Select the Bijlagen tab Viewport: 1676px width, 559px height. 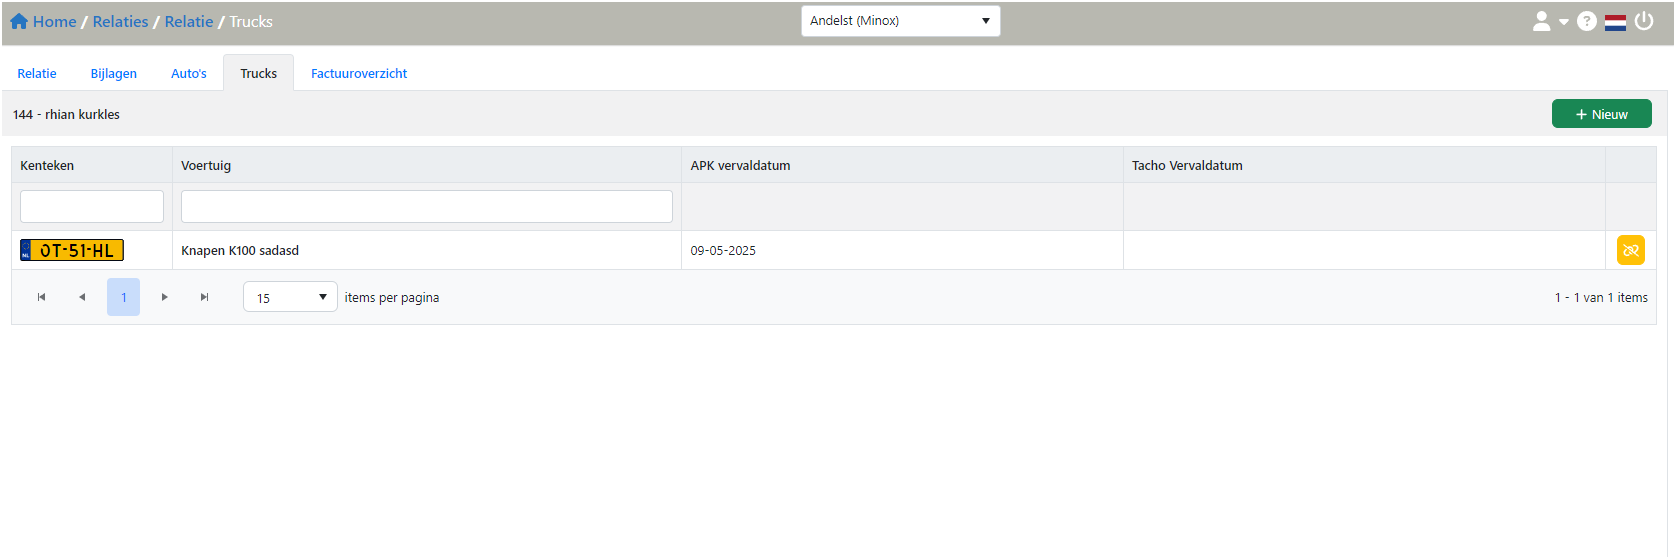[114, 73]
